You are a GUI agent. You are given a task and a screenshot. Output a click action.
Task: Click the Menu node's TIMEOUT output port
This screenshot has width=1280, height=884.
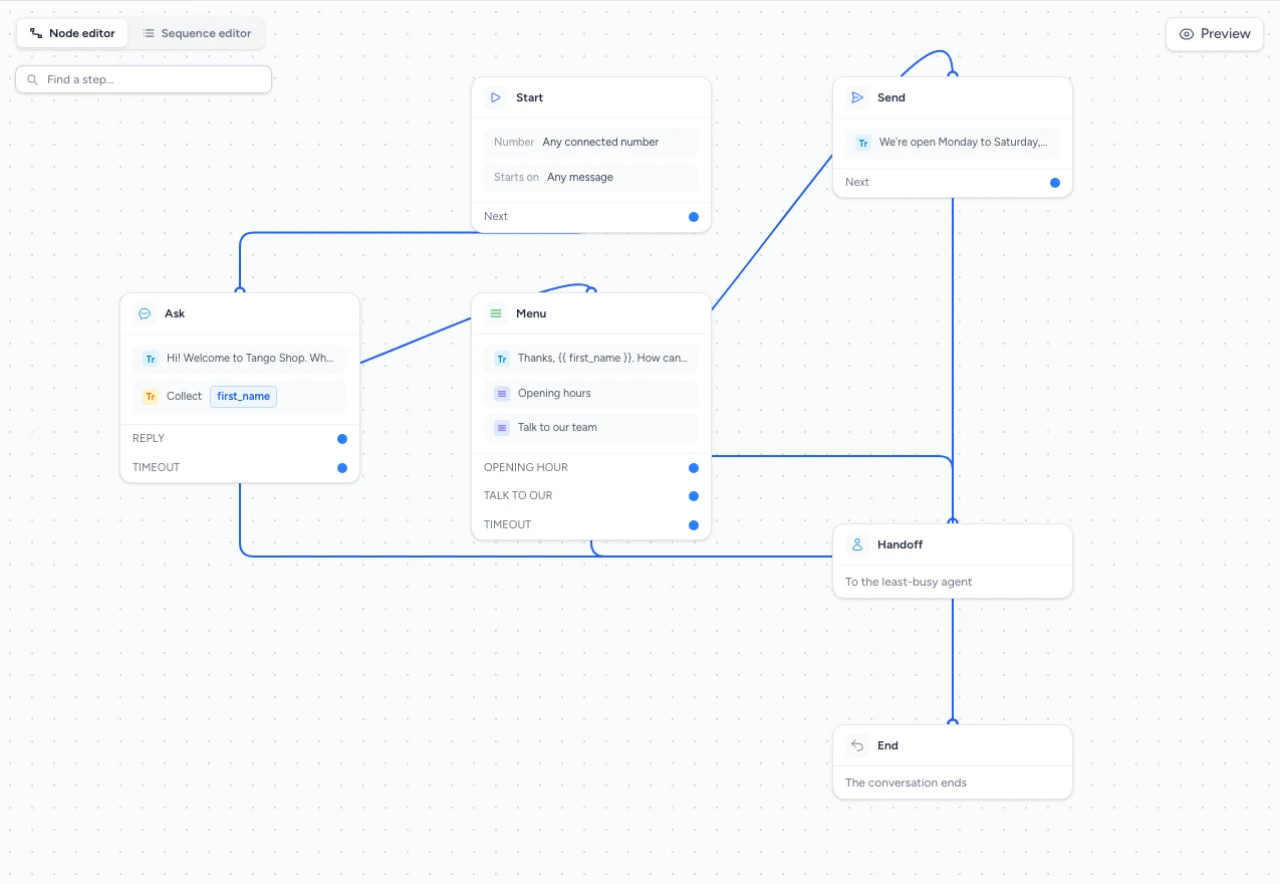693,525
